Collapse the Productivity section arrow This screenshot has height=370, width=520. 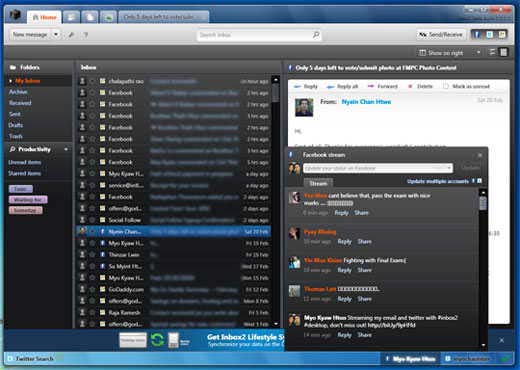66,149
